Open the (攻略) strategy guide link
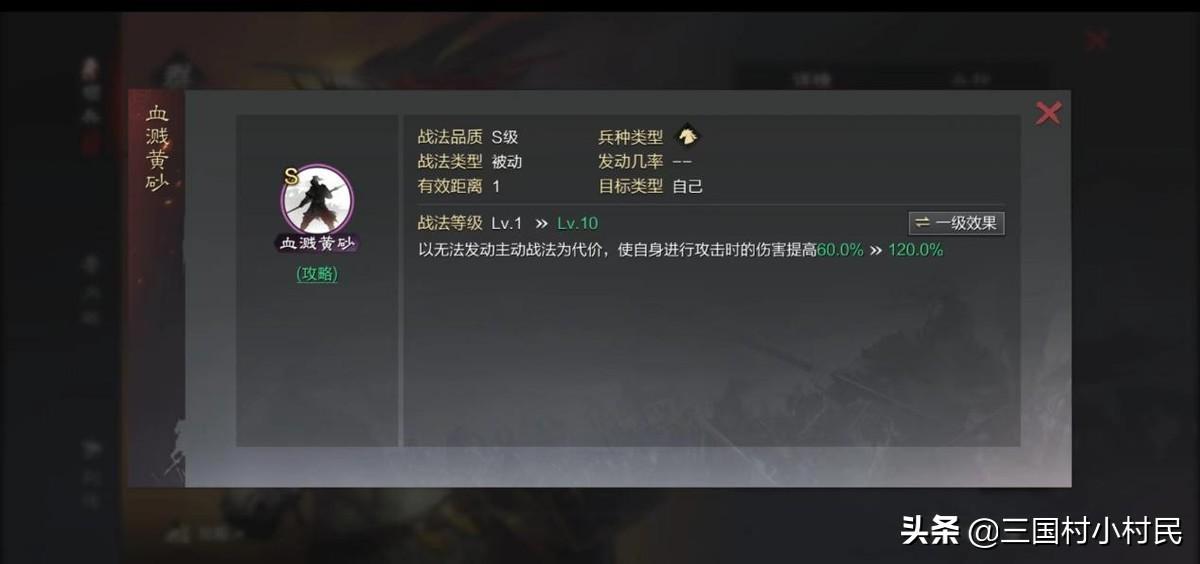The image size is (1200, 564). 317,274
